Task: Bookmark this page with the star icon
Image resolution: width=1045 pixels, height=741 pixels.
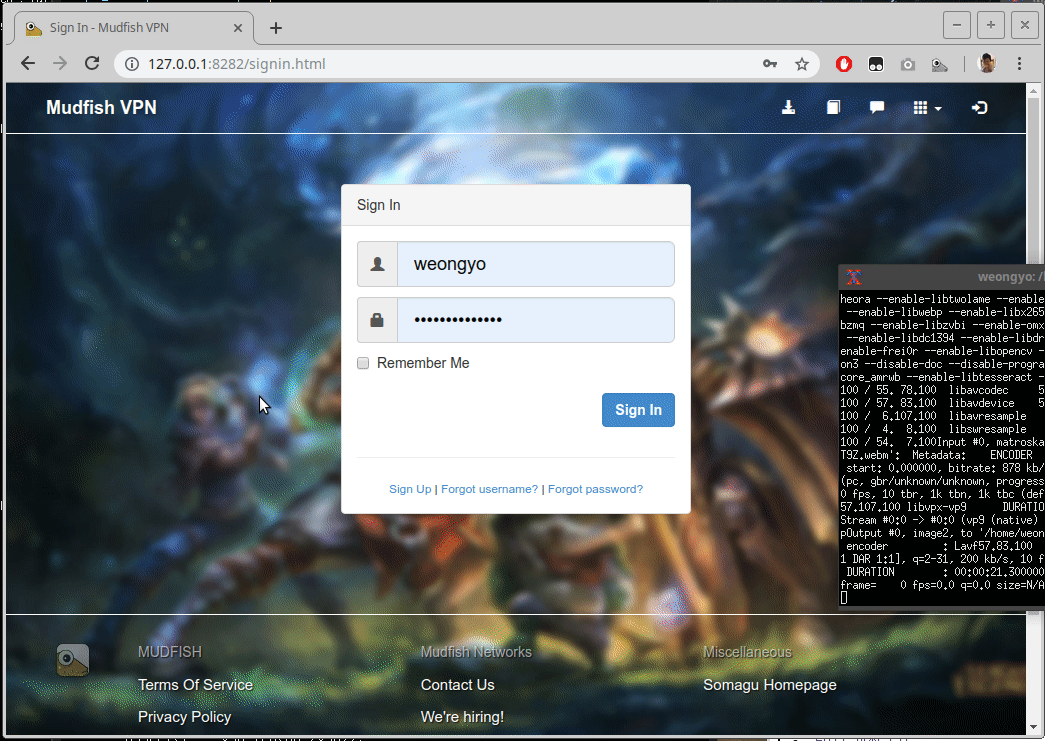Action: pos(801,64)
